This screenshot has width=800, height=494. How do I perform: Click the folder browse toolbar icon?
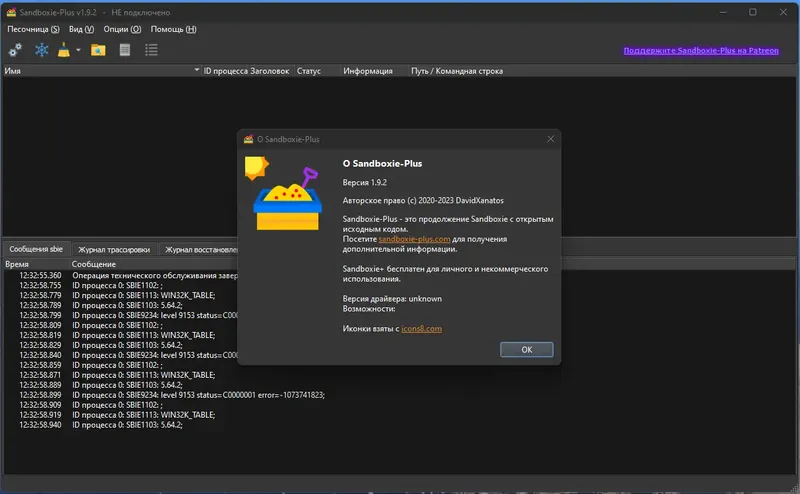pos(98,50)
